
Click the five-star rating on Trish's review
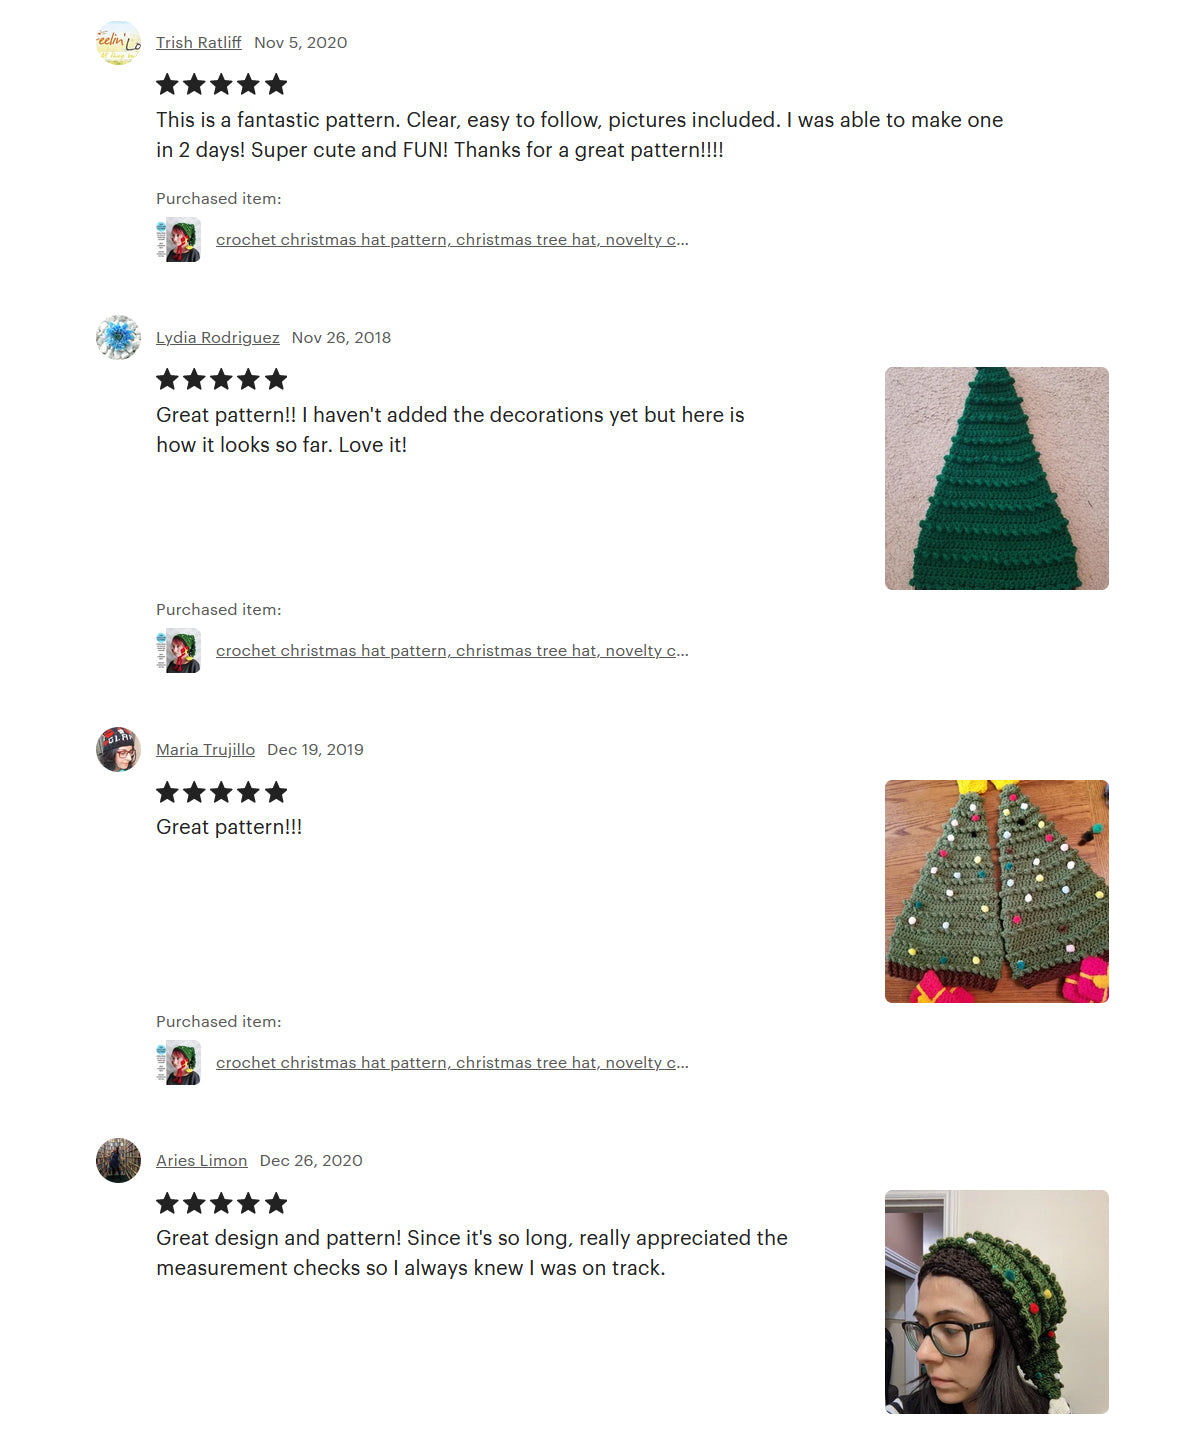tap(222, 85)
